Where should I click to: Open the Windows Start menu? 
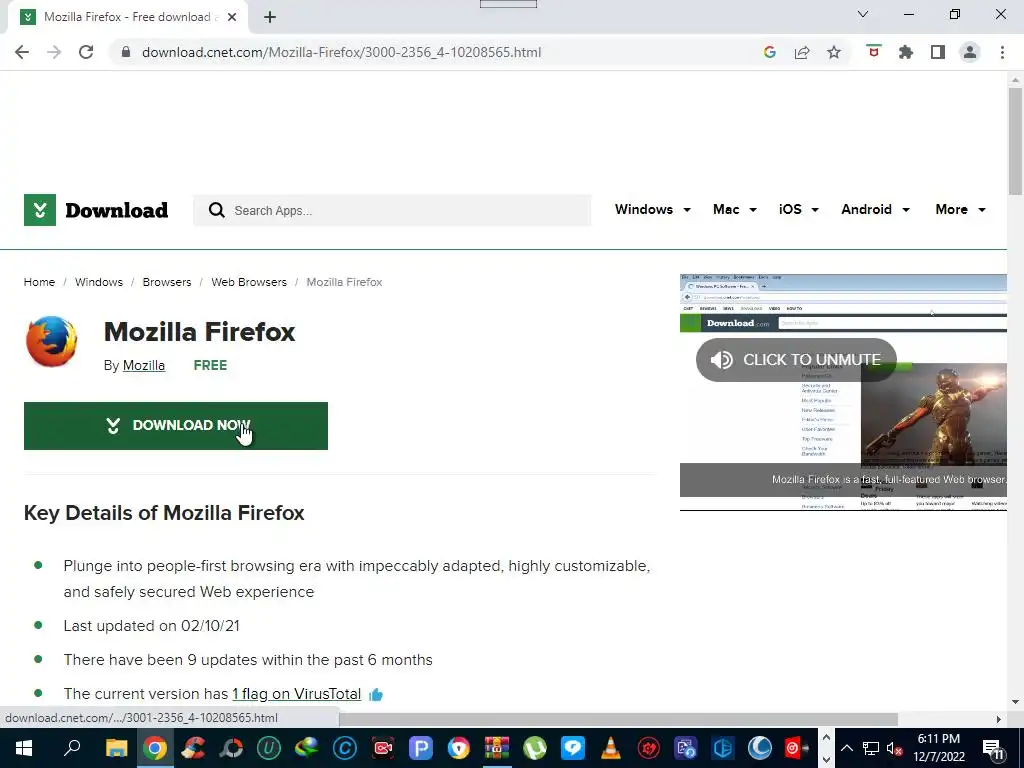24,748
